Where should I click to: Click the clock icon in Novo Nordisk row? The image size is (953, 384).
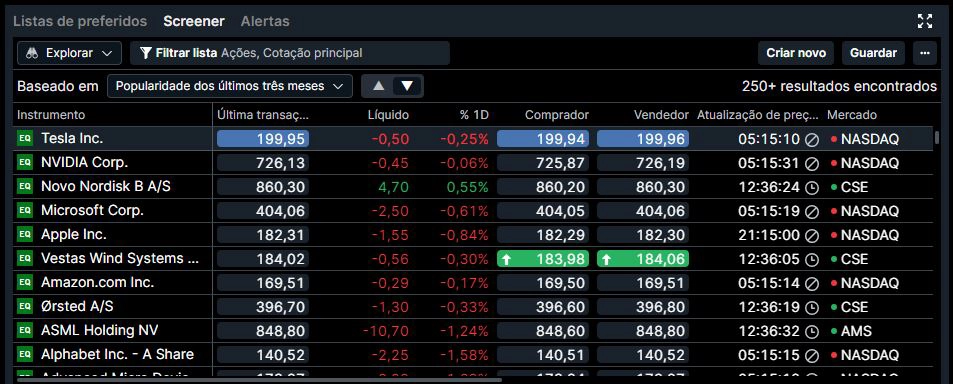coord(812,188)
